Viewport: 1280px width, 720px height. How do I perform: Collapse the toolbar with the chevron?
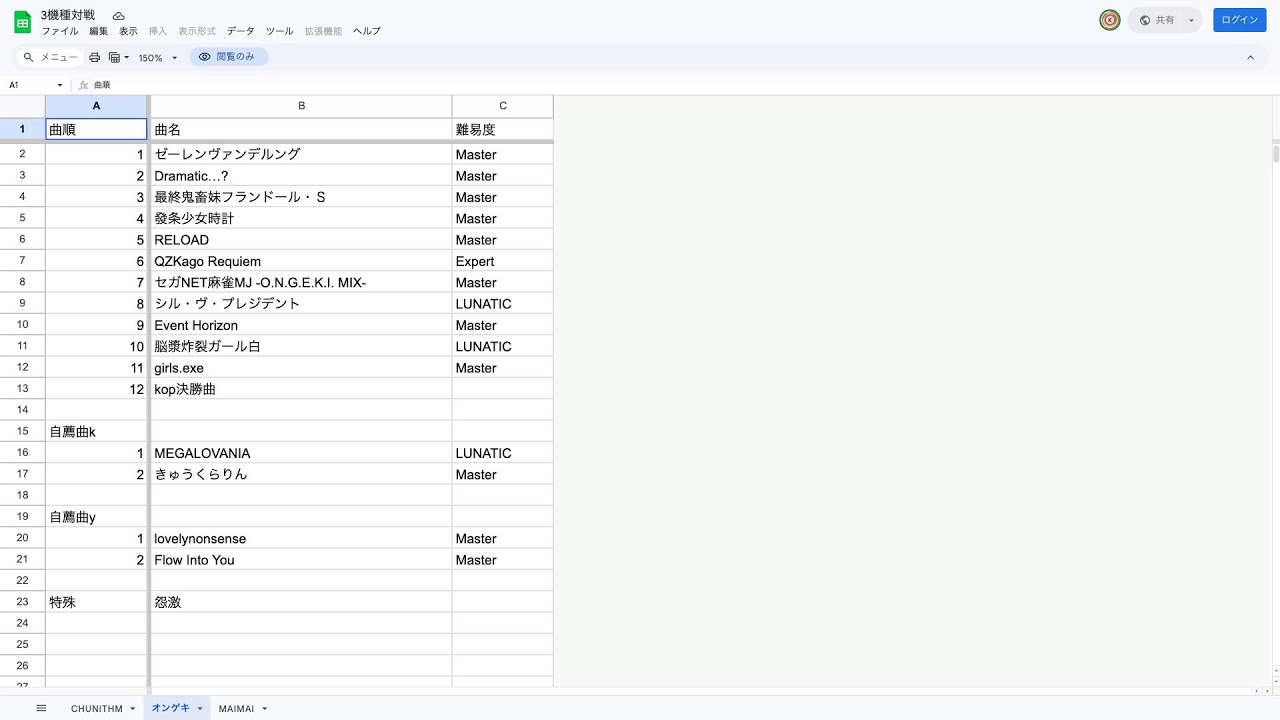click(1250, 58)
